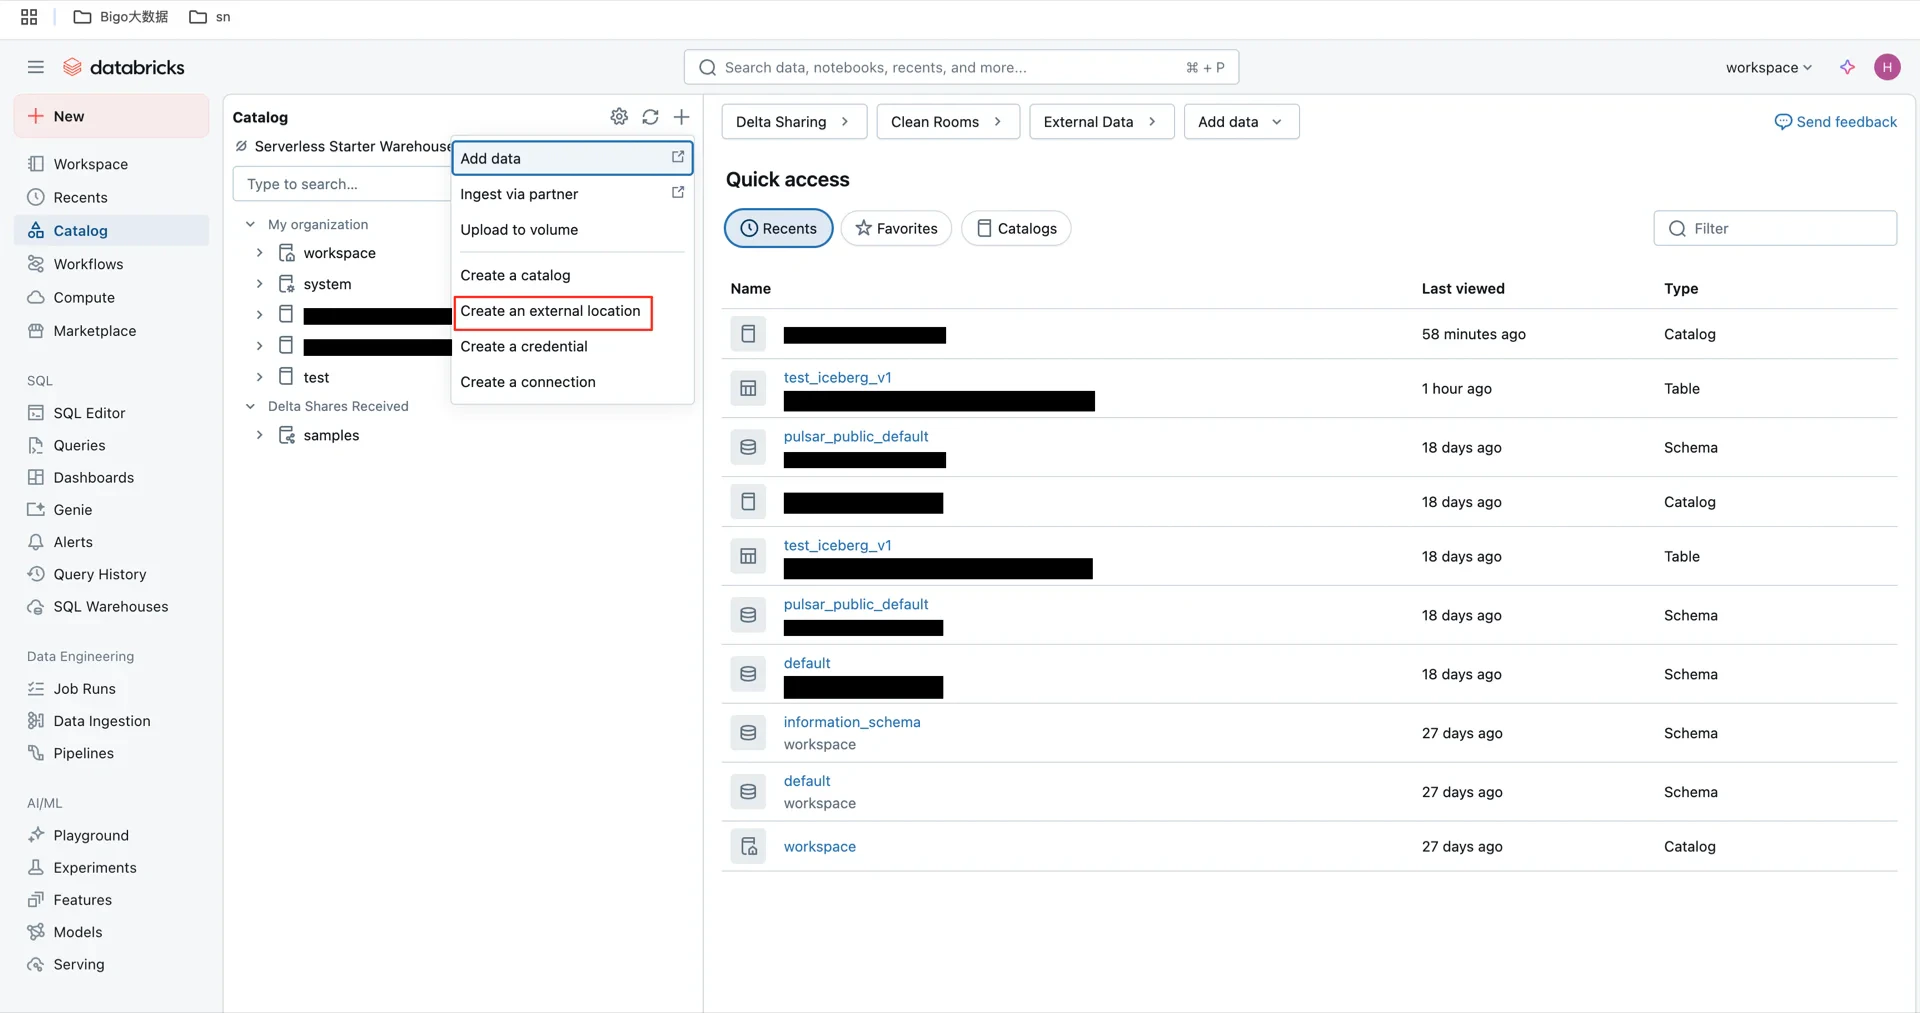Screen dimensions: 1920x1013
Task: Open Genie in the sidebar
Action: pos(111,510)
